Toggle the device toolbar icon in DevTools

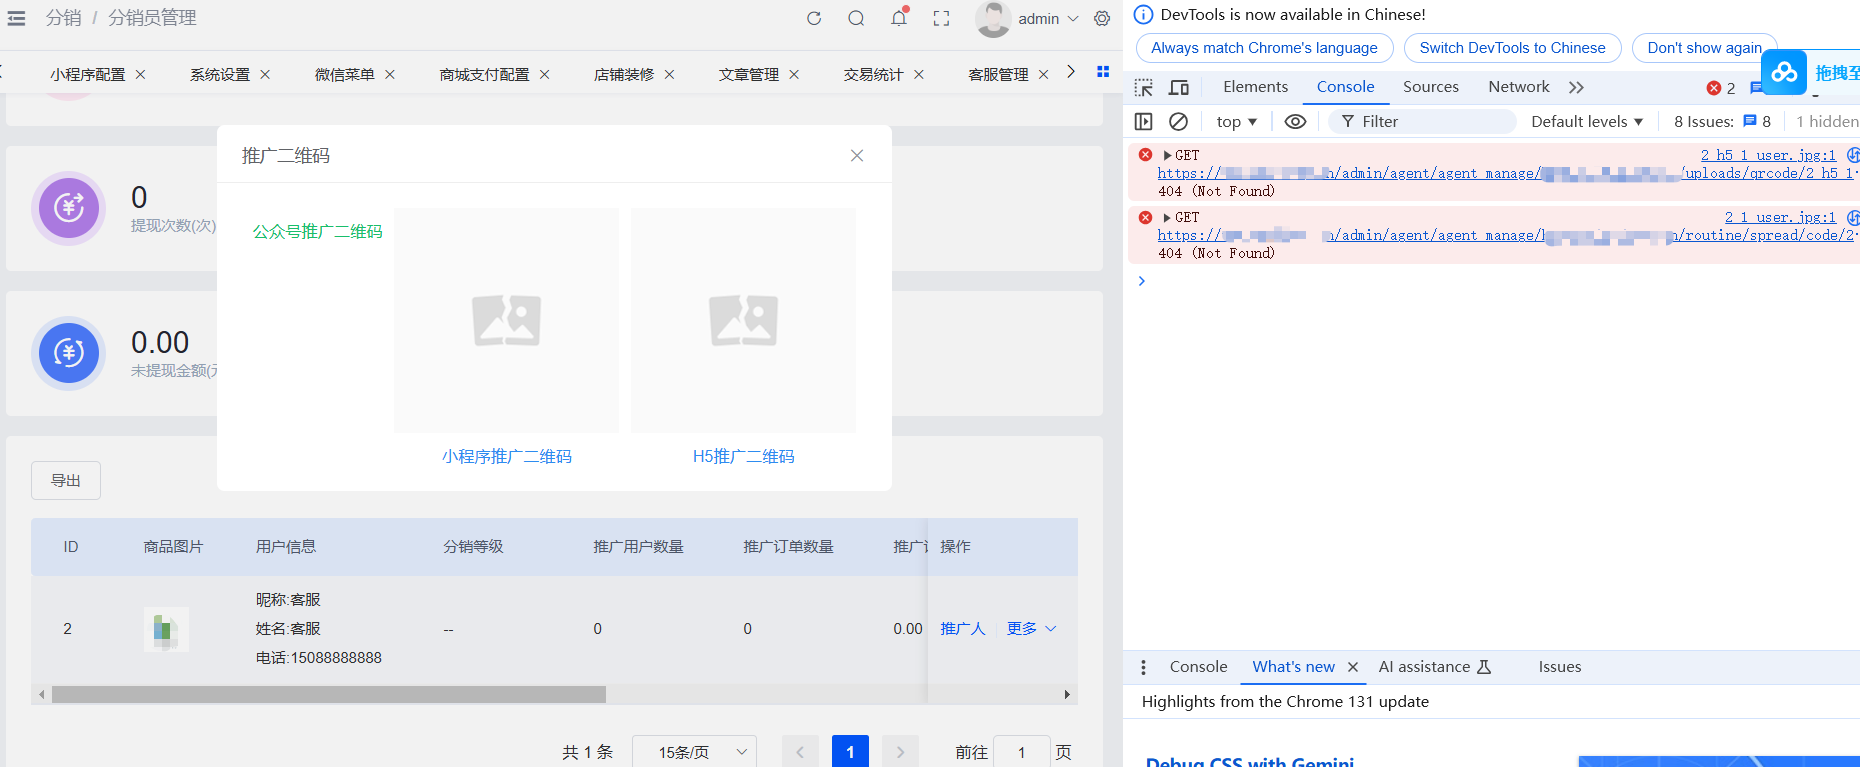(x=1179, y=88)
